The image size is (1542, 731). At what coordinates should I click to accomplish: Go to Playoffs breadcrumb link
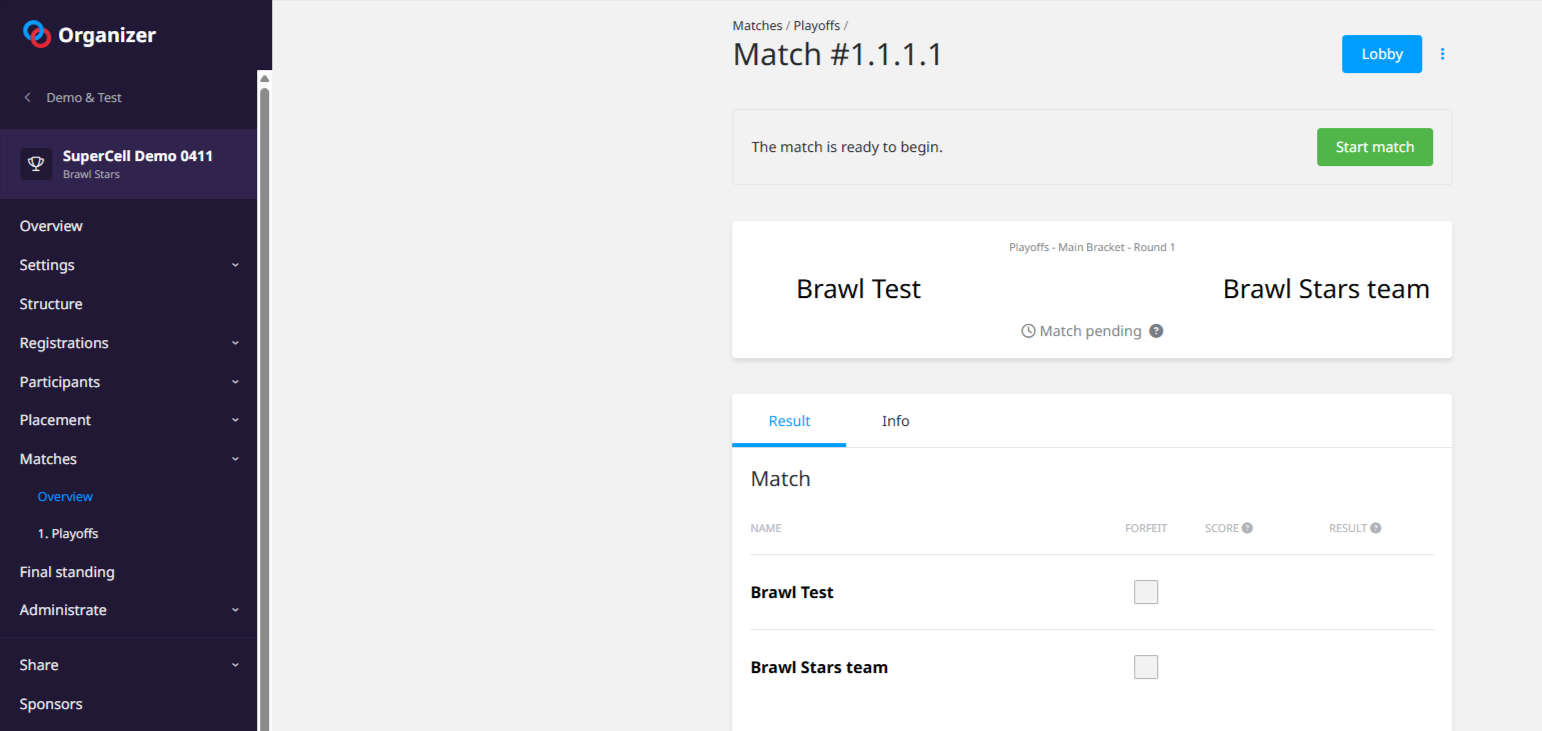pos(816,26)
